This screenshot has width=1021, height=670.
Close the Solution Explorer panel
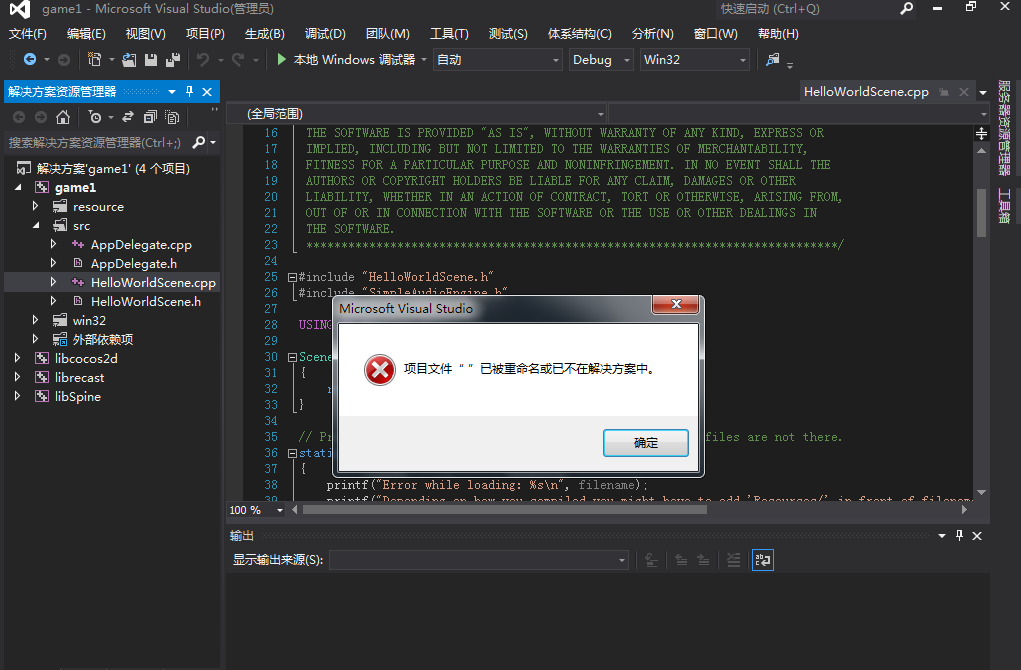207,92
